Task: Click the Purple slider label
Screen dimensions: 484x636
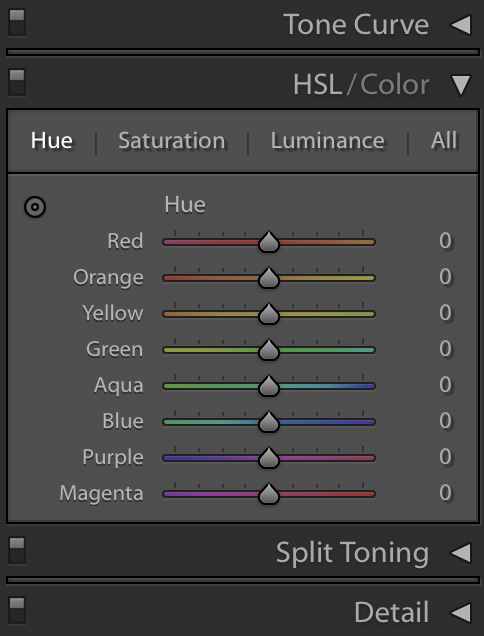Action: (113, 458)
